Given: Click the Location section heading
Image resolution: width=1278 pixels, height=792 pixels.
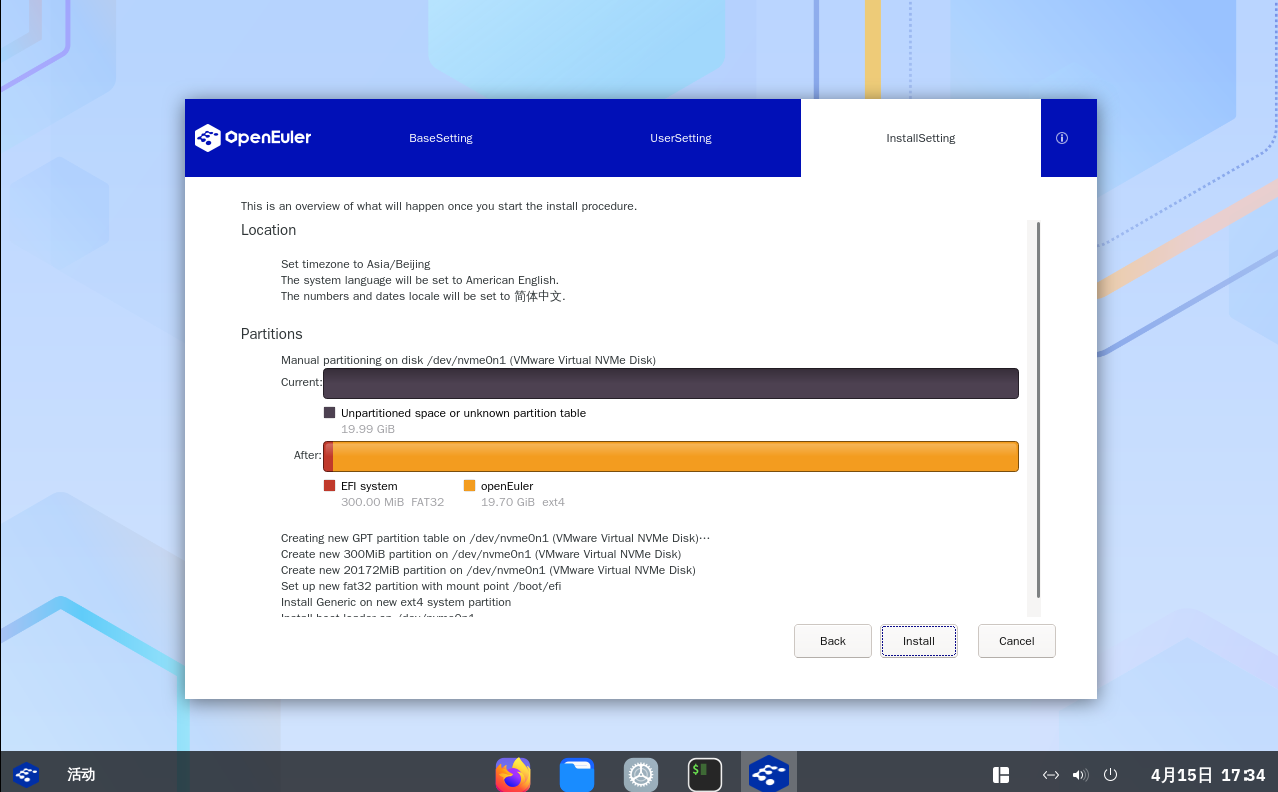Looking at the screenshot, I should click(268, 230).
